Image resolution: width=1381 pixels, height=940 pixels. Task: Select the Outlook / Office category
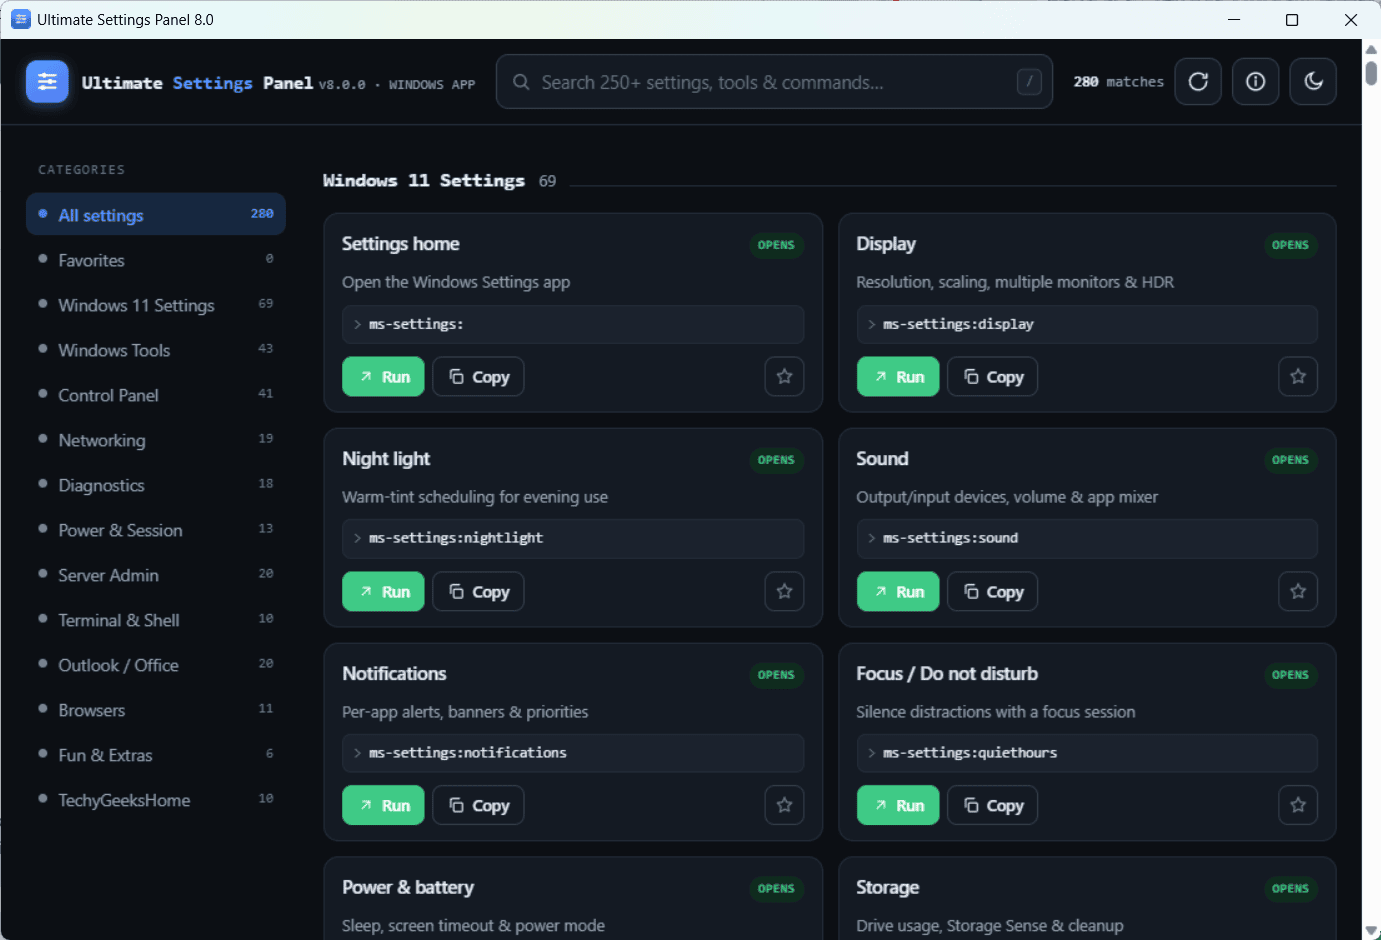click(156, 665)
